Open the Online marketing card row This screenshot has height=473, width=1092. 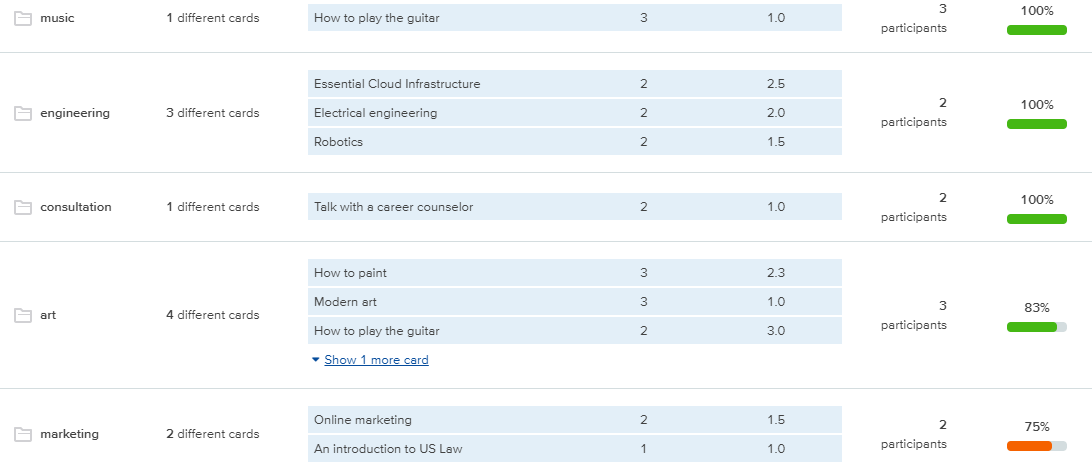point(575,420)
